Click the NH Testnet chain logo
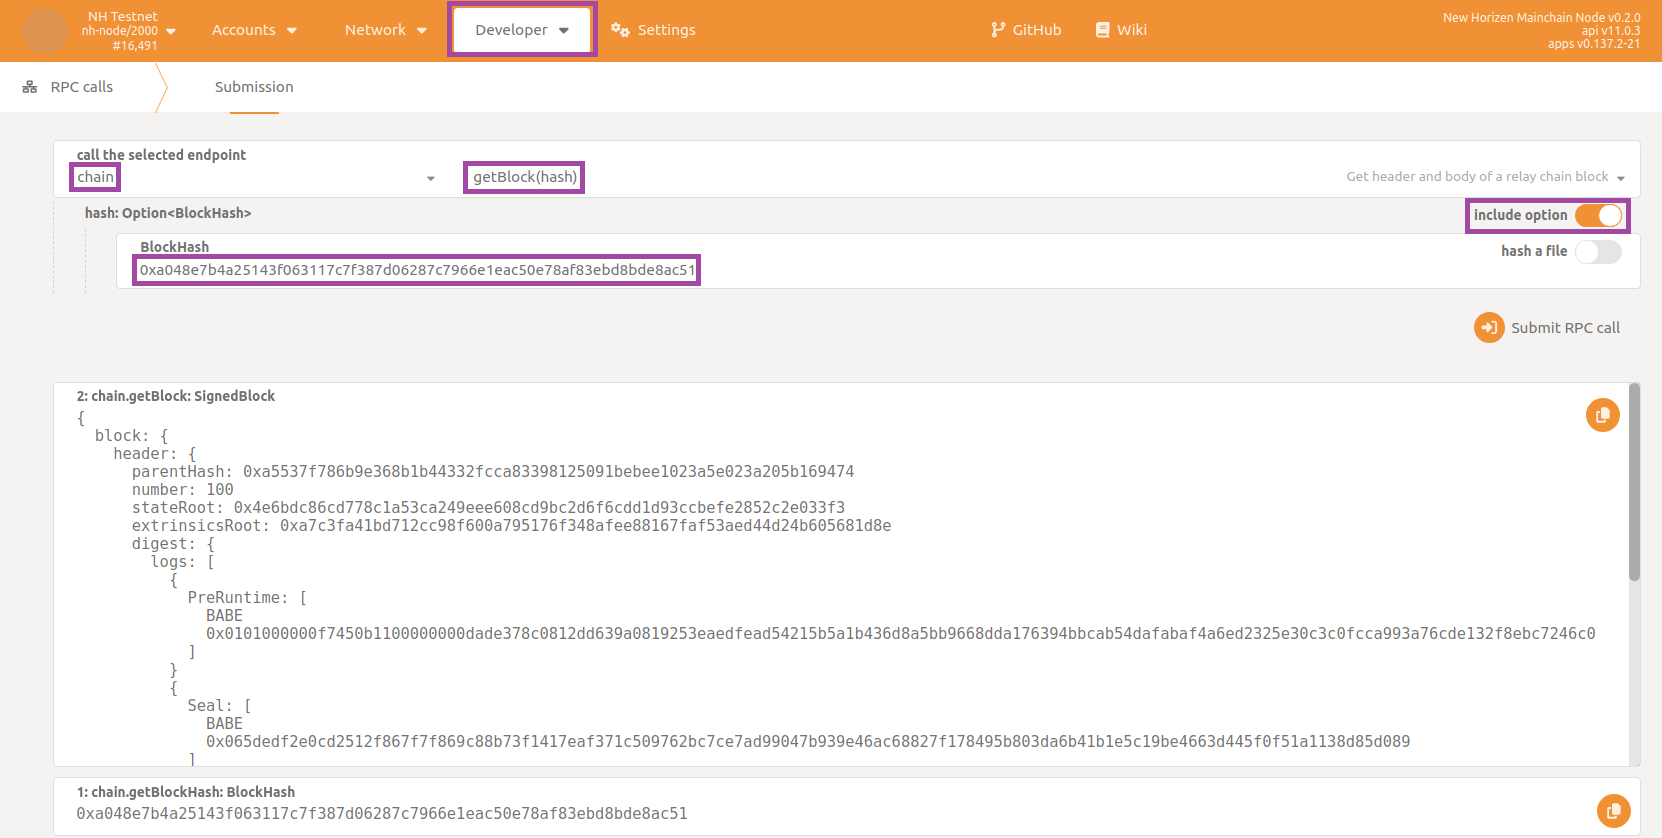This screenshot has width=1662, height=838. tap(45, 31)
